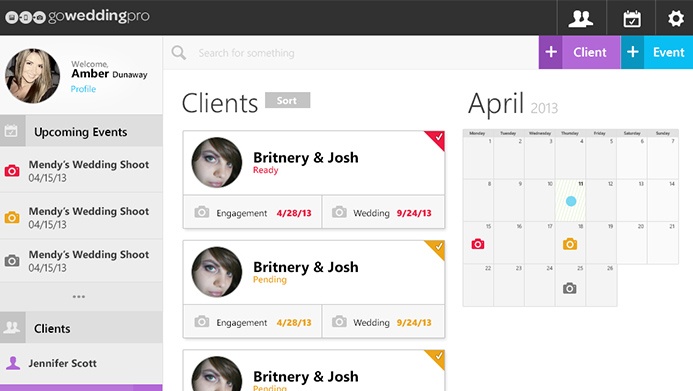Open the Profile link under Amber

pyautogui.click(x=83, y=89)
